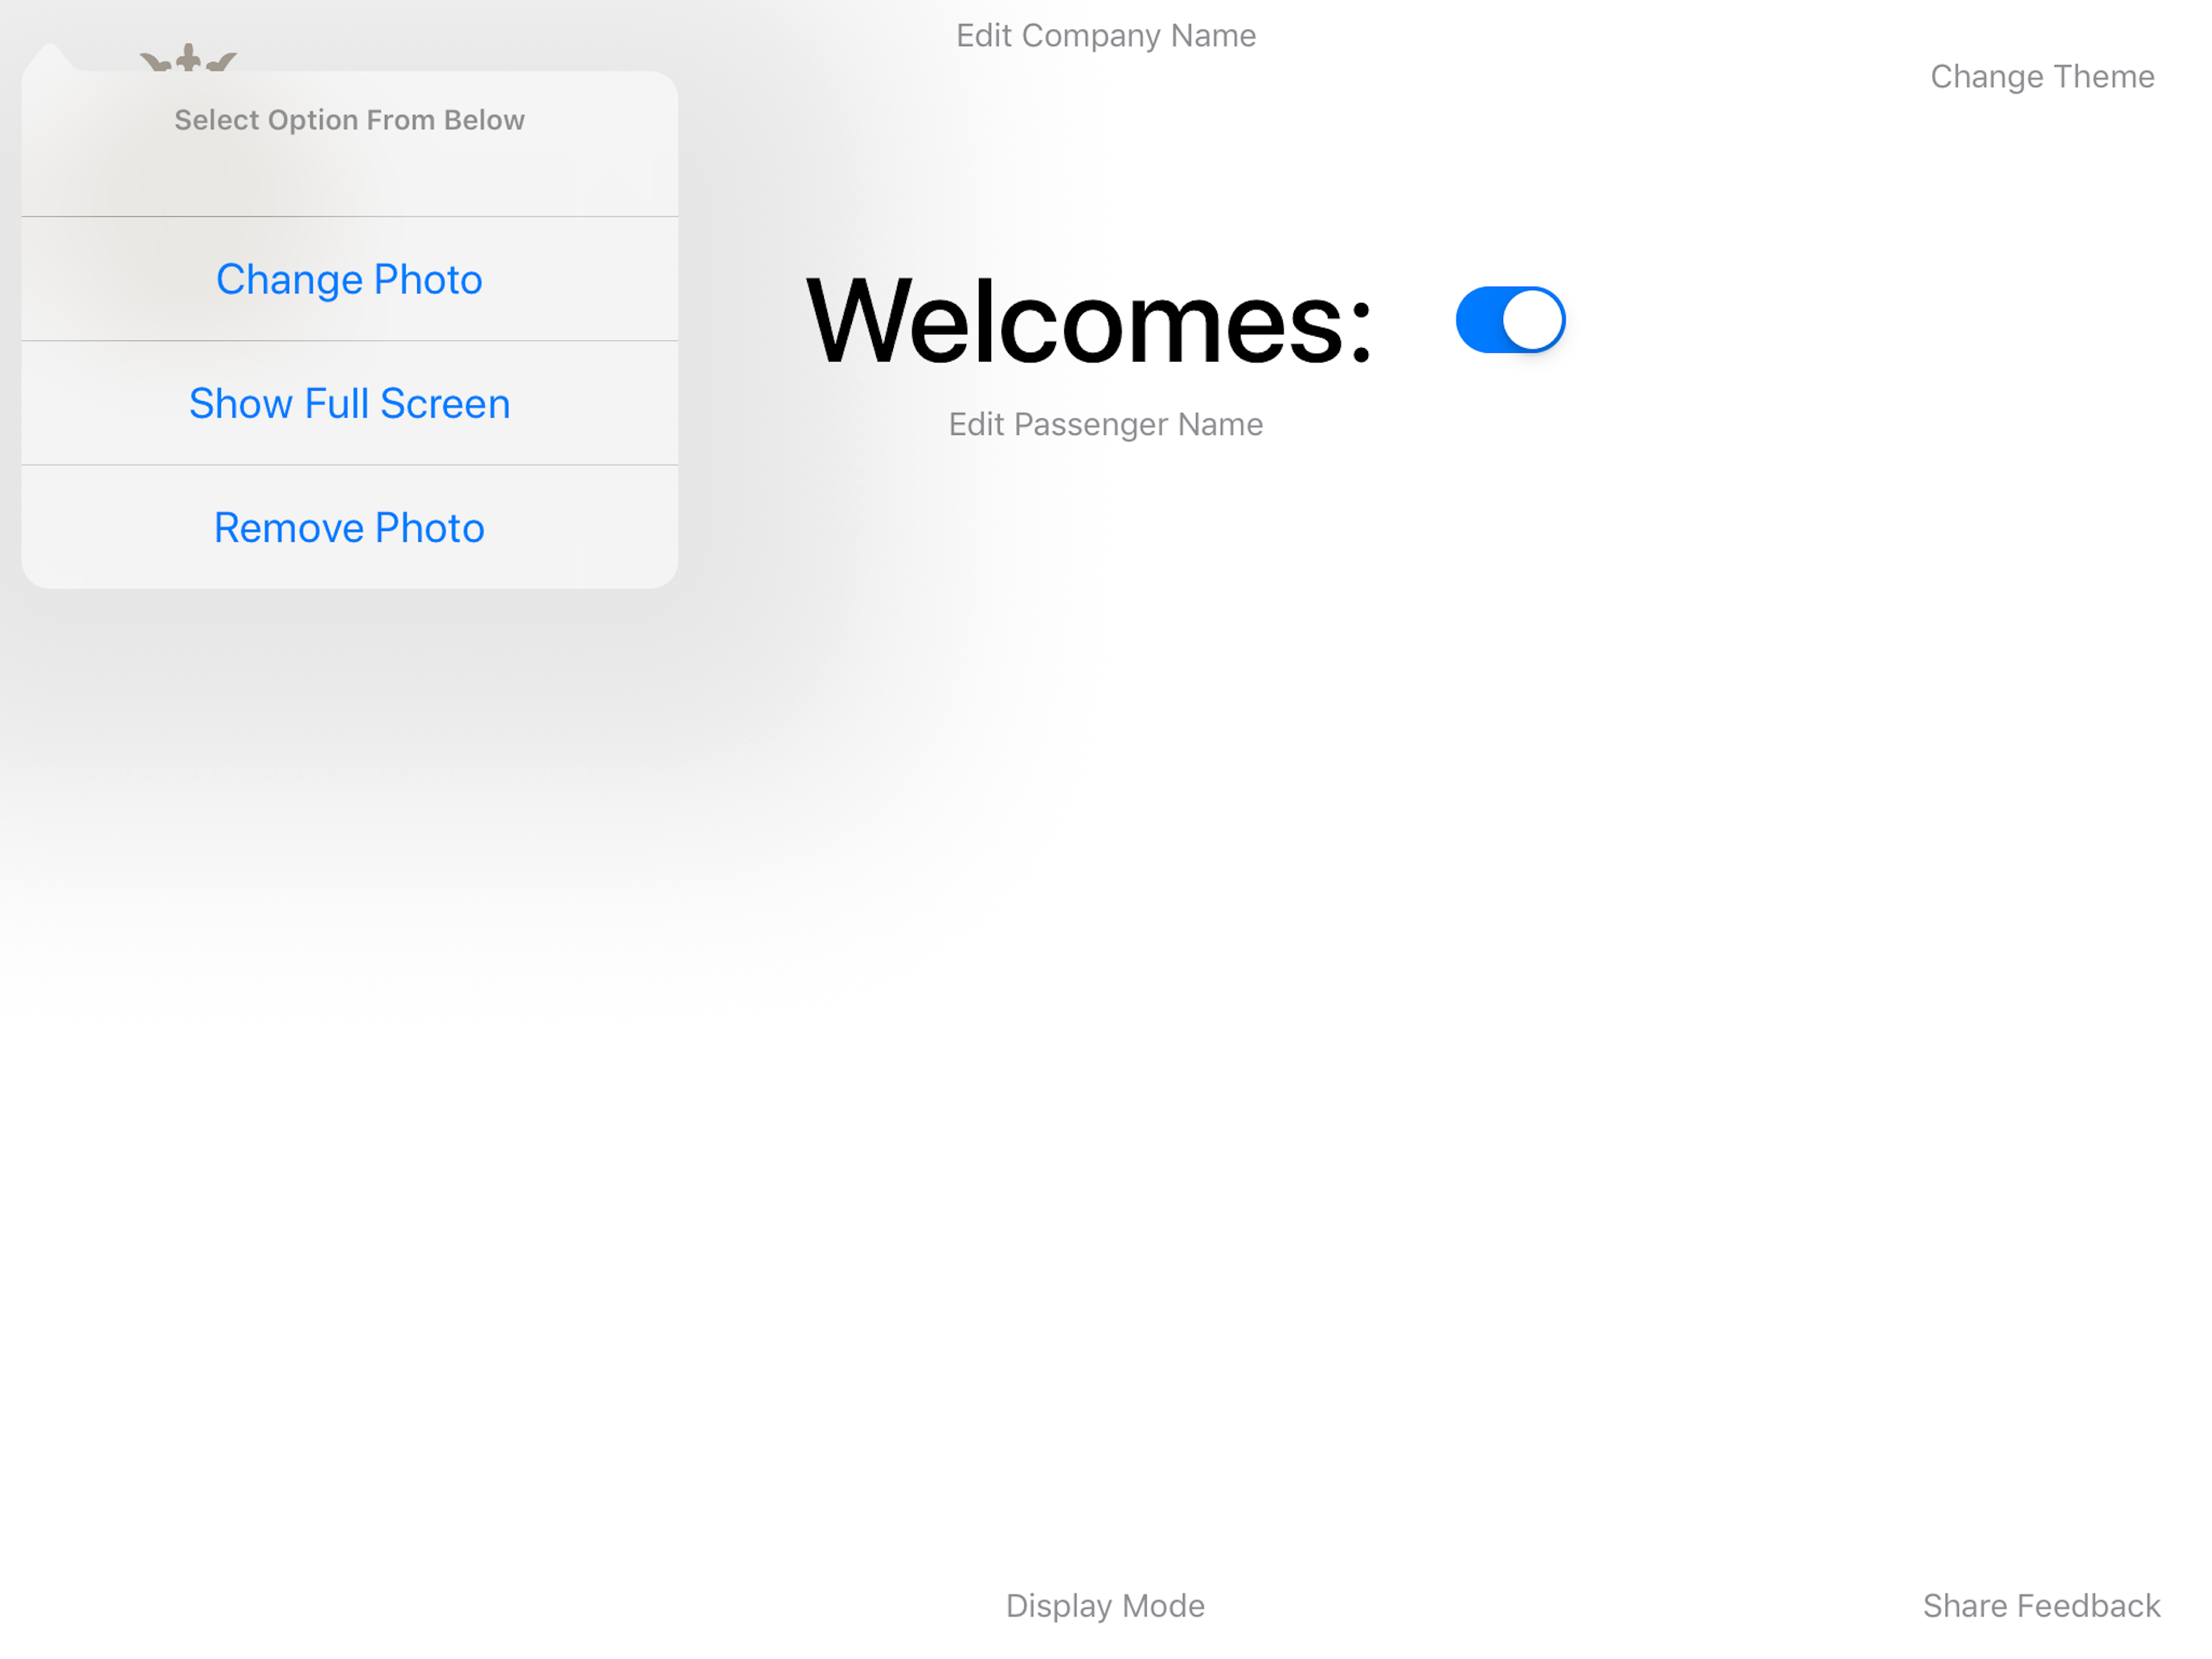Turn off the Welcomes switch
This screenshot has height=1659, width=2212.
tap(1510, 320)
